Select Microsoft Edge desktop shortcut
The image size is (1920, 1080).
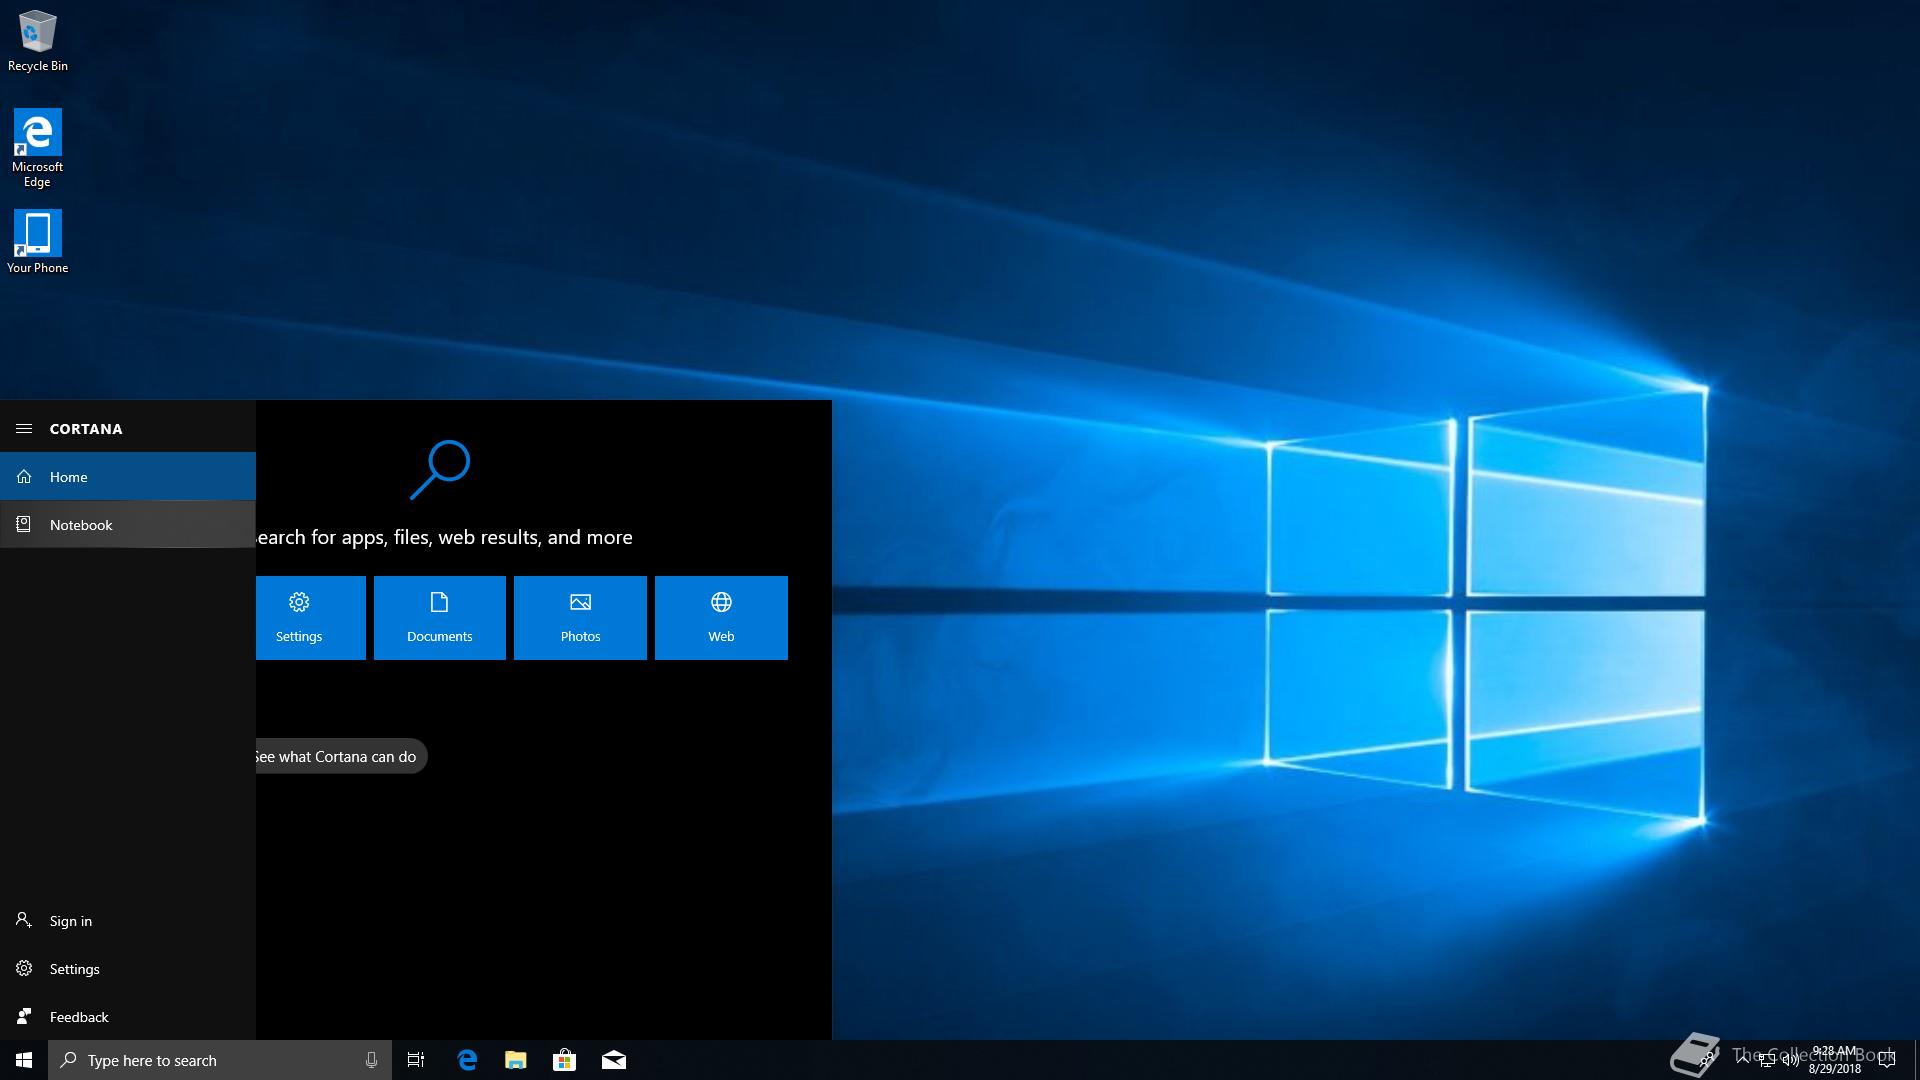coord(38,148)
